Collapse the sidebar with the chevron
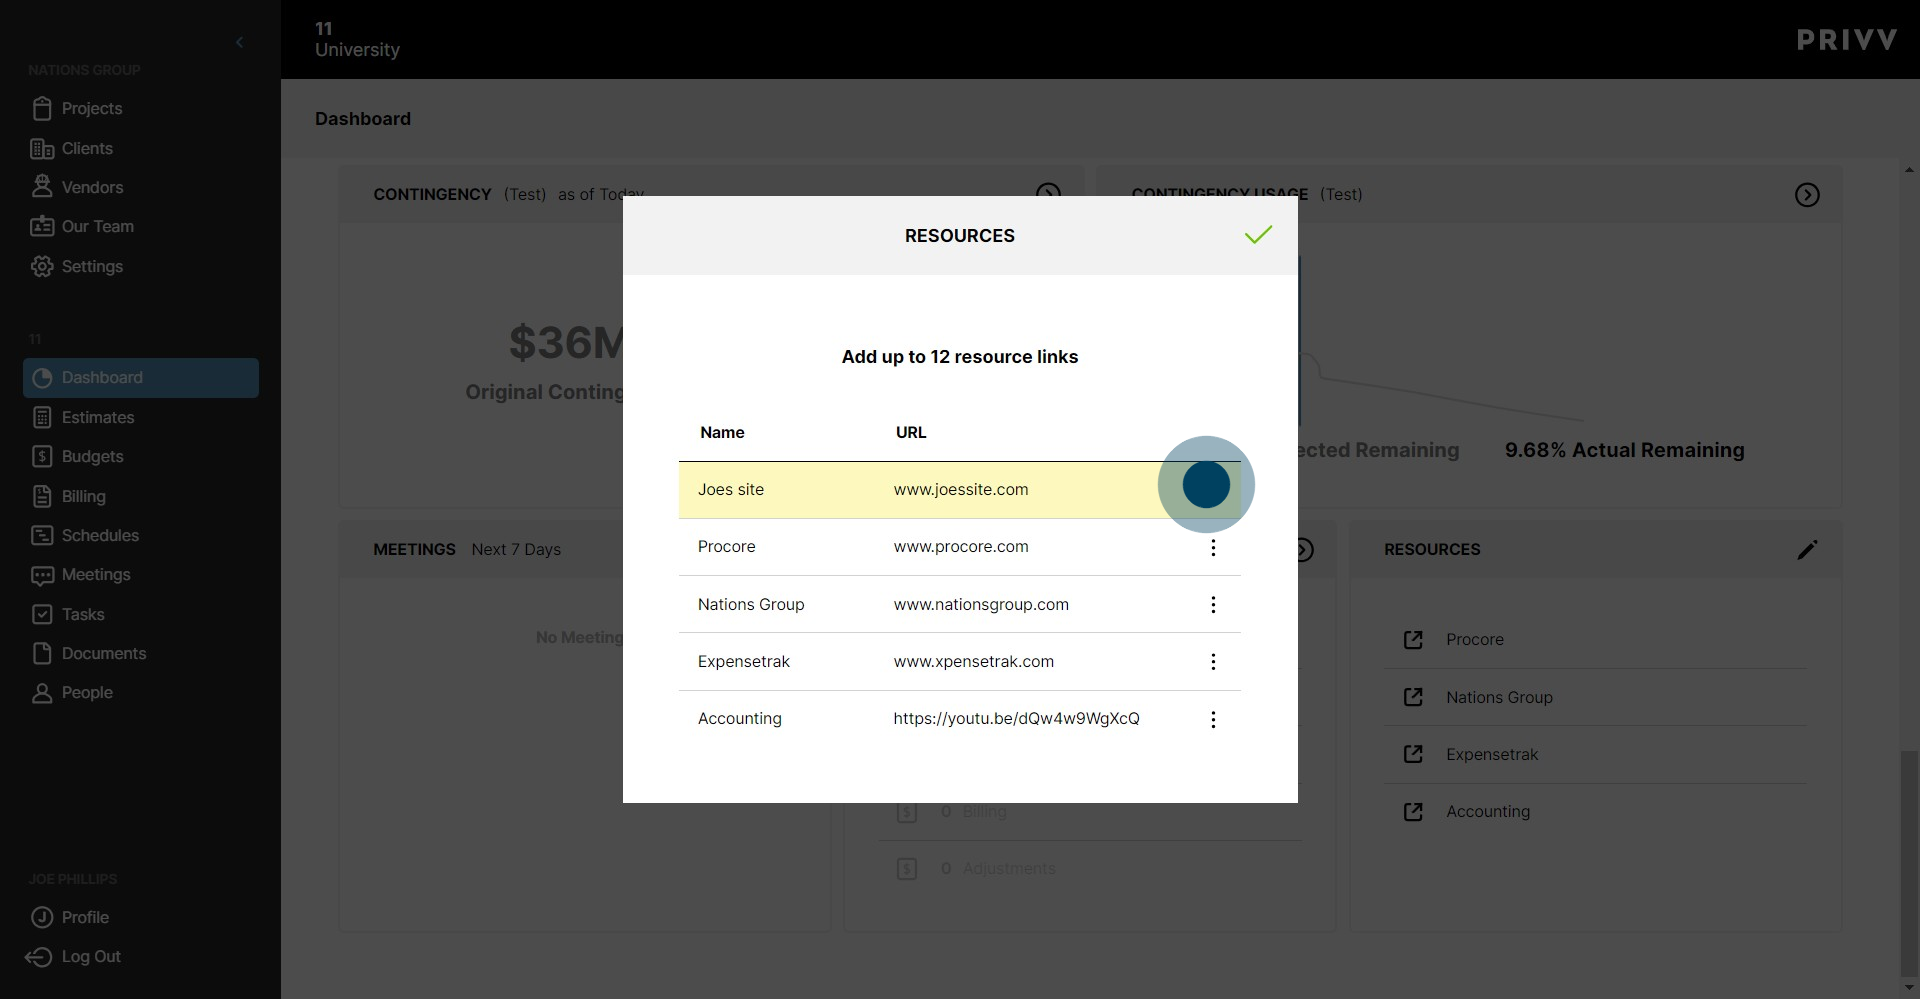This screenshot has width=1920, height=999. pyautogui.click(x=239, y=42)
